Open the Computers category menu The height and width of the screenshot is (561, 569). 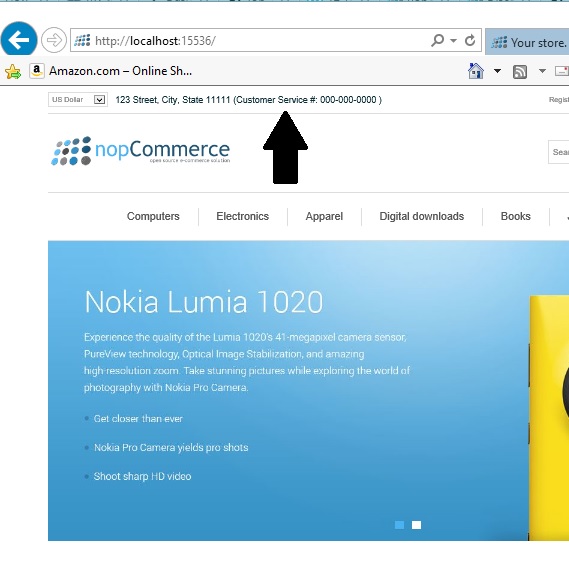click(153, 216)
